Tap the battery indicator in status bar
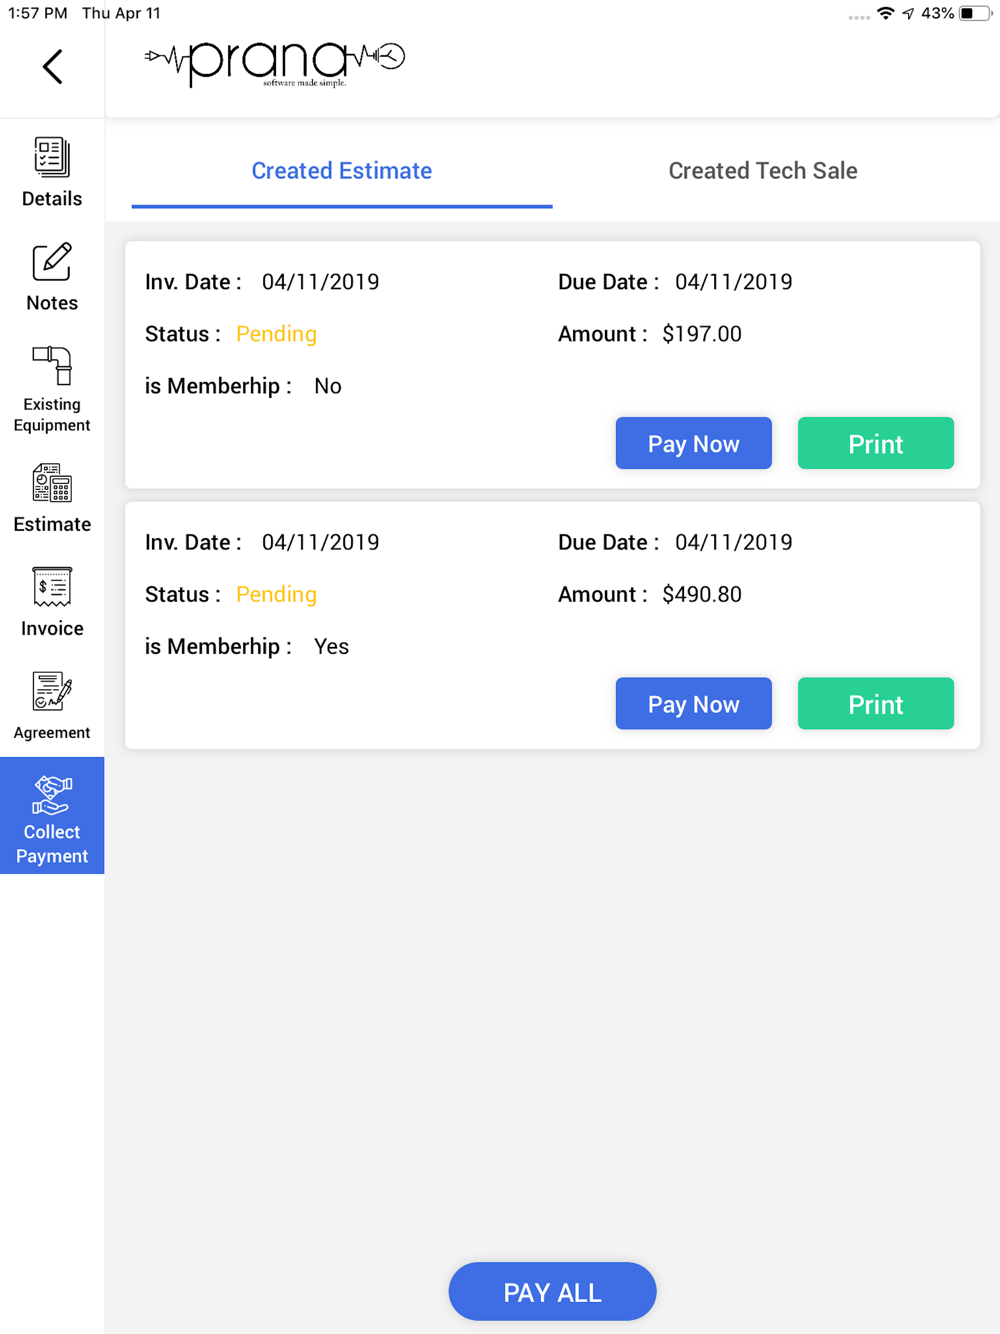This screenshot has height=1334, width=1000. pyautogui.click(x=974, y=13)
